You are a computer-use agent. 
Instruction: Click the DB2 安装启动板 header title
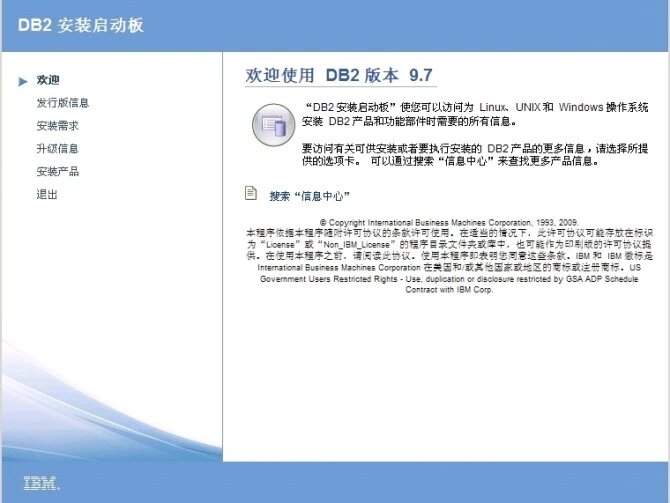(x=81, y=25)
